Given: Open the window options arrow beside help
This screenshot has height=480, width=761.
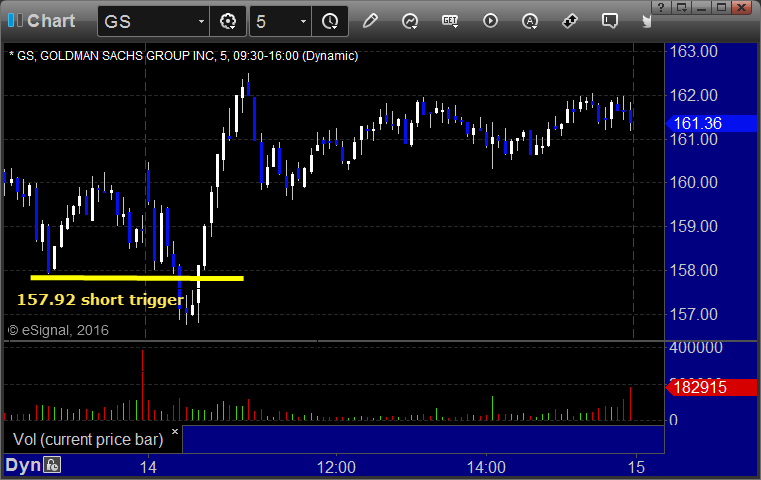Looking at the screenshot, I should tap(681, 7).
